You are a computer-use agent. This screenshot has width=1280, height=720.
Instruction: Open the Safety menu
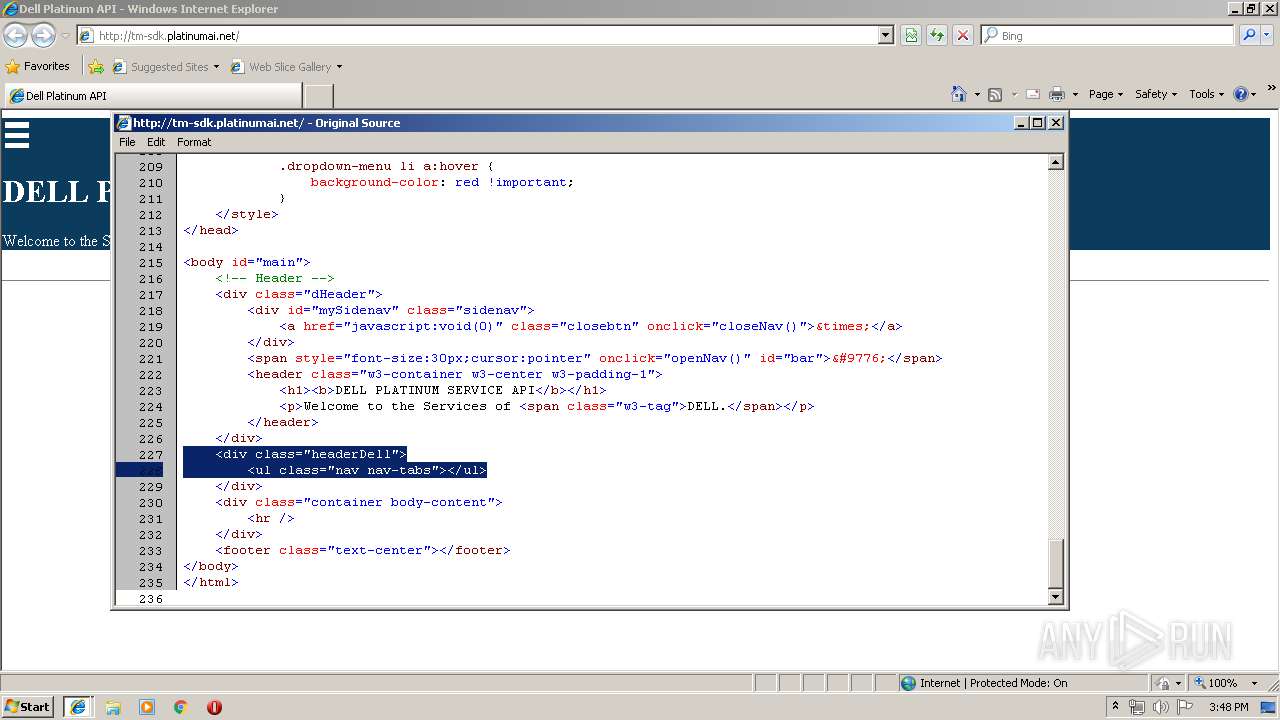[x=1156, y=94]
